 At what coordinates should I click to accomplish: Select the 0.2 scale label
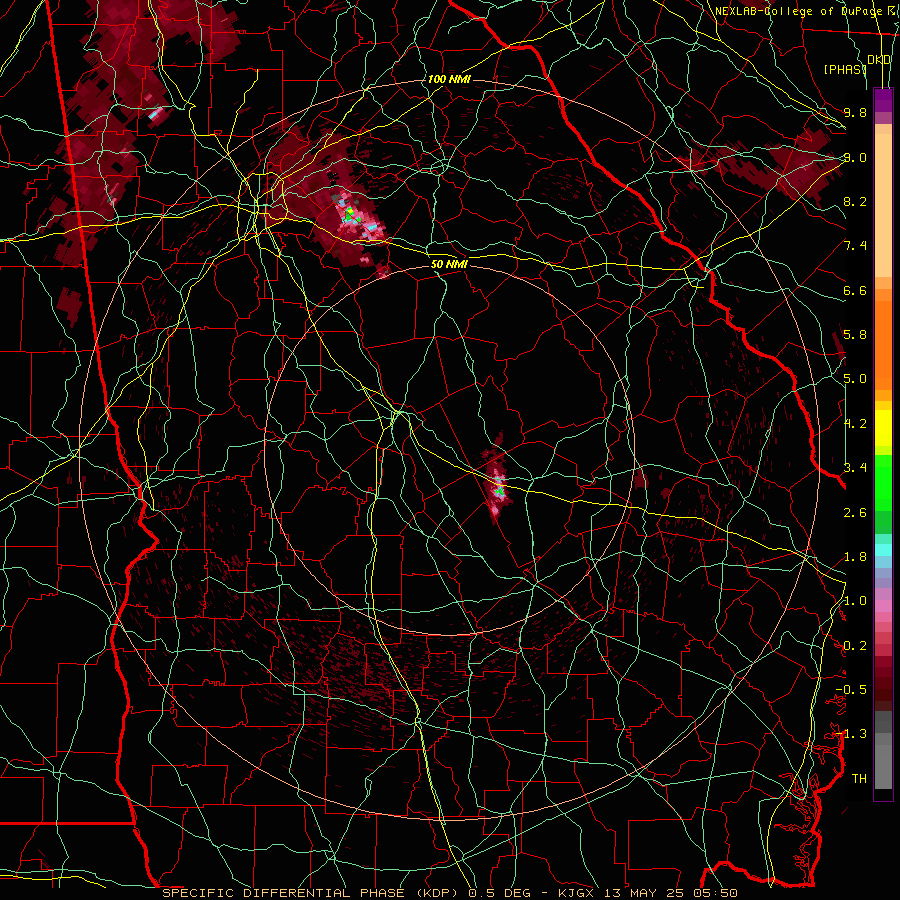click(855, 646)
